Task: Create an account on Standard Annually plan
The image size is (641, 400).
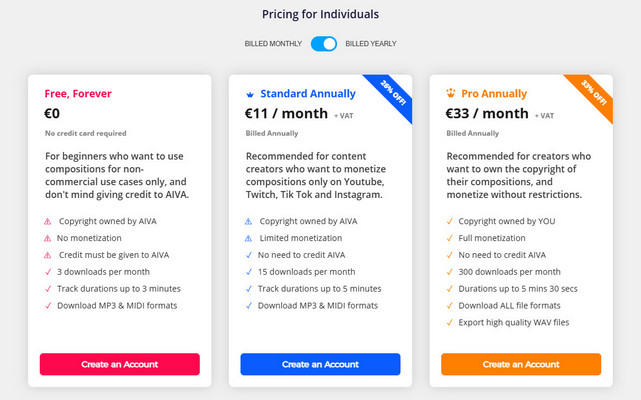Action: pyautogui.click(x=320, y=364)
